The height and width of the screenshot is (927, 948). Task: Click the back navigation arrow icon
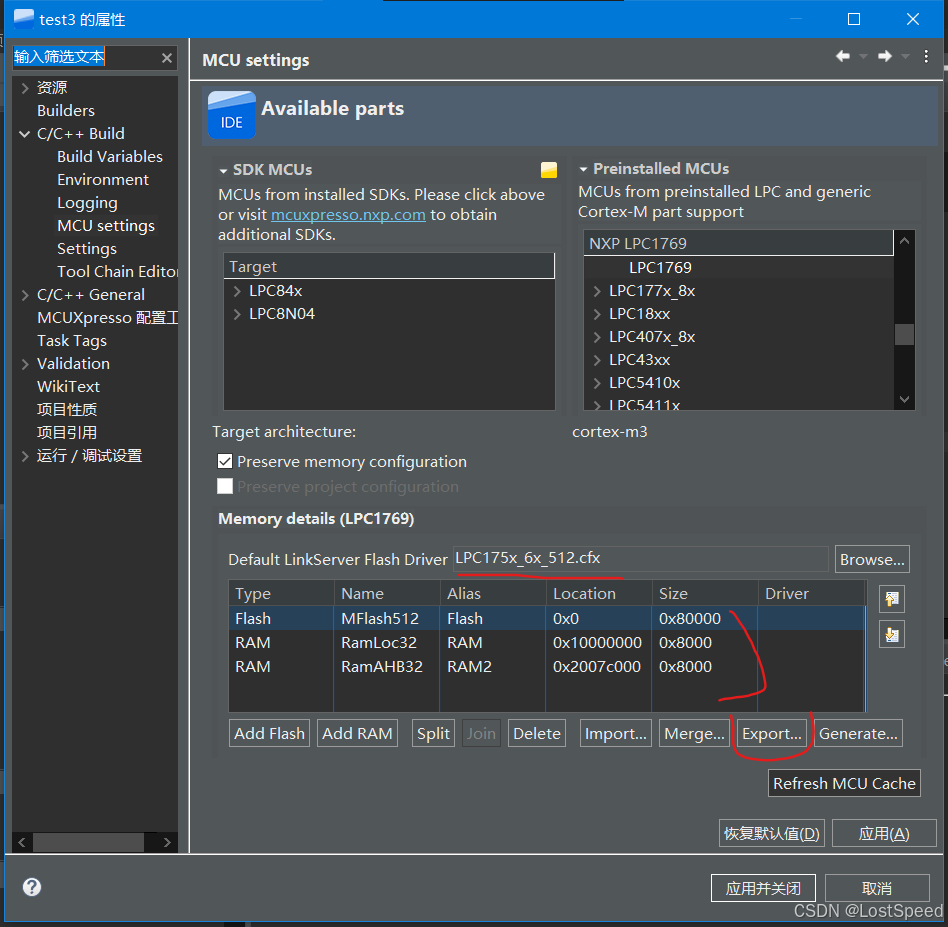click(x=843, y=56)
